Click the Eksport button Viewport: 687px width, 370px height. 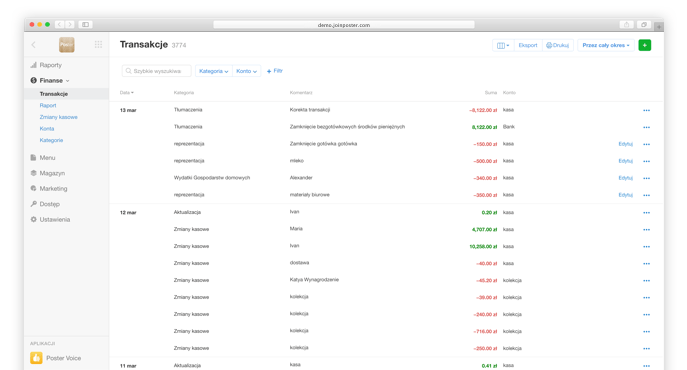tap(528, 45)
